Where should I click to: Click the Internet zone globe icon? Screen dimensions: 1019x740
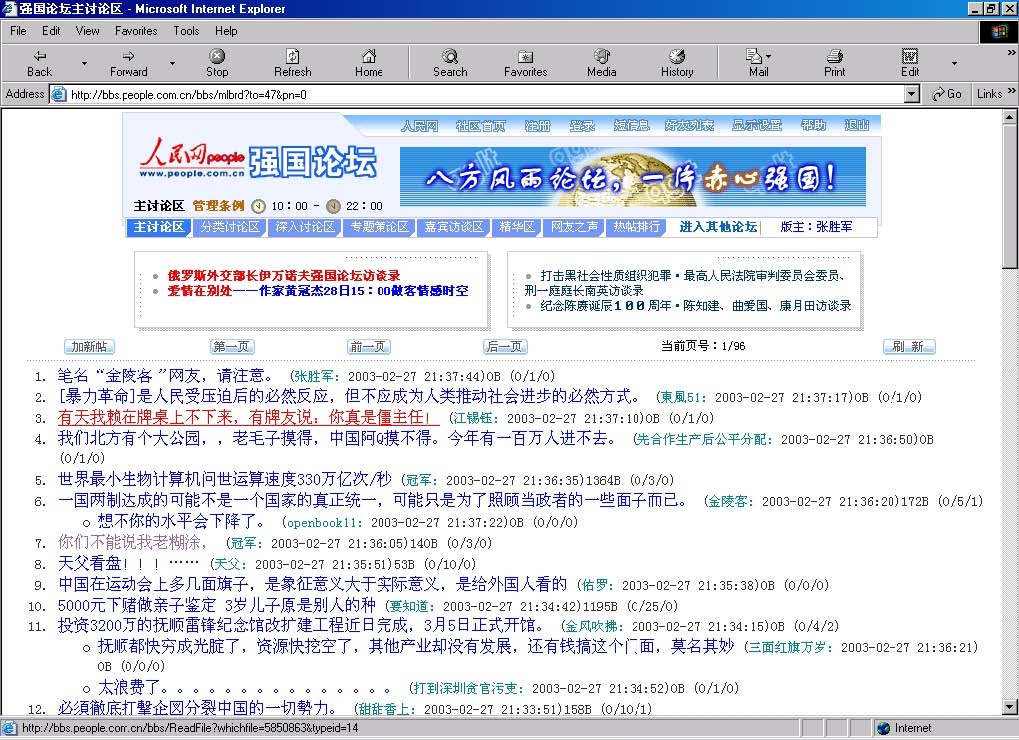click(883, 728)
